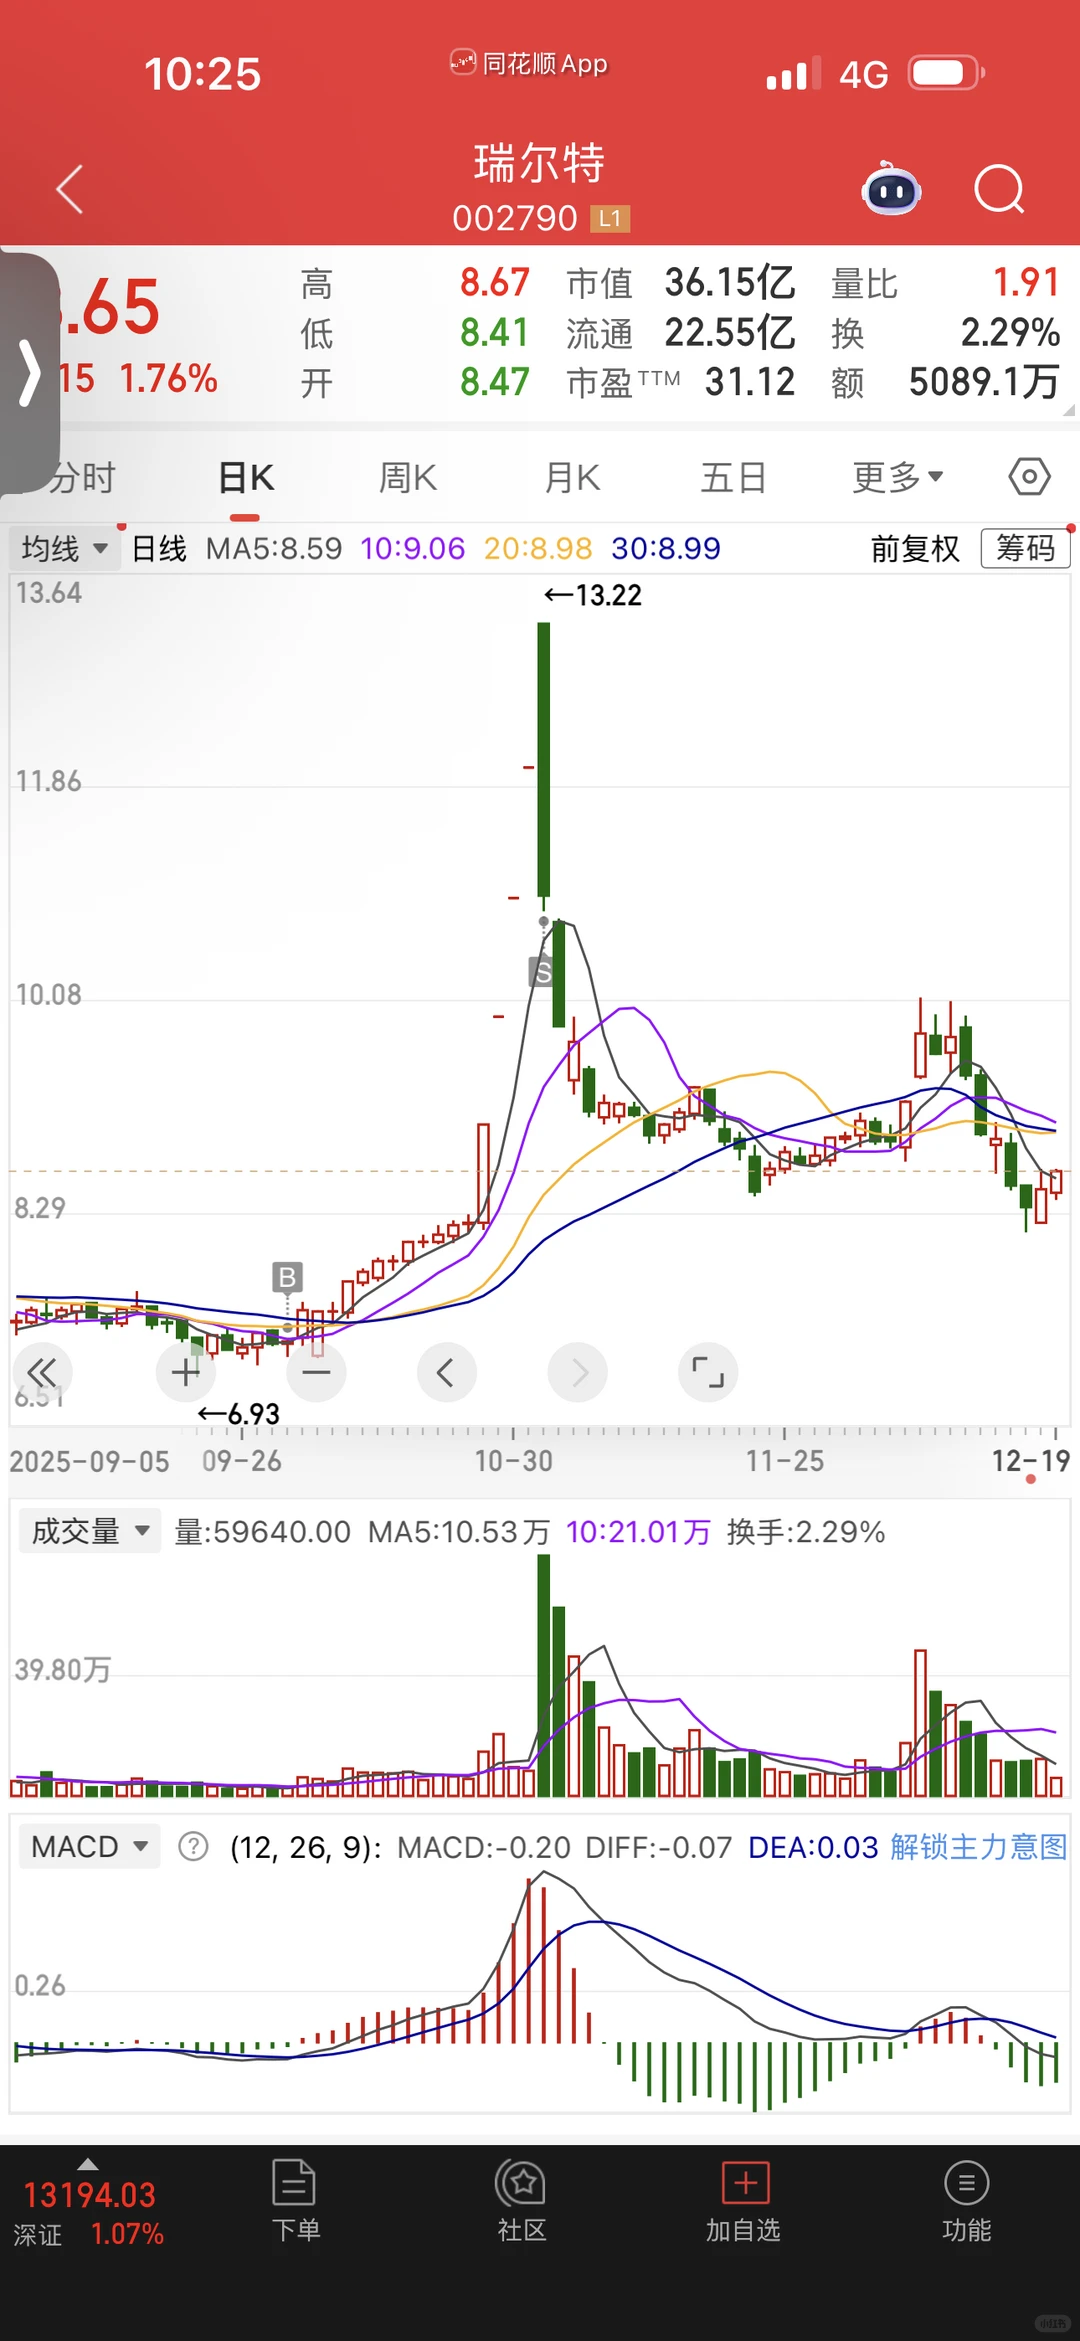
Task: Switch to 月K tab
Action: (x=572, y=478)
